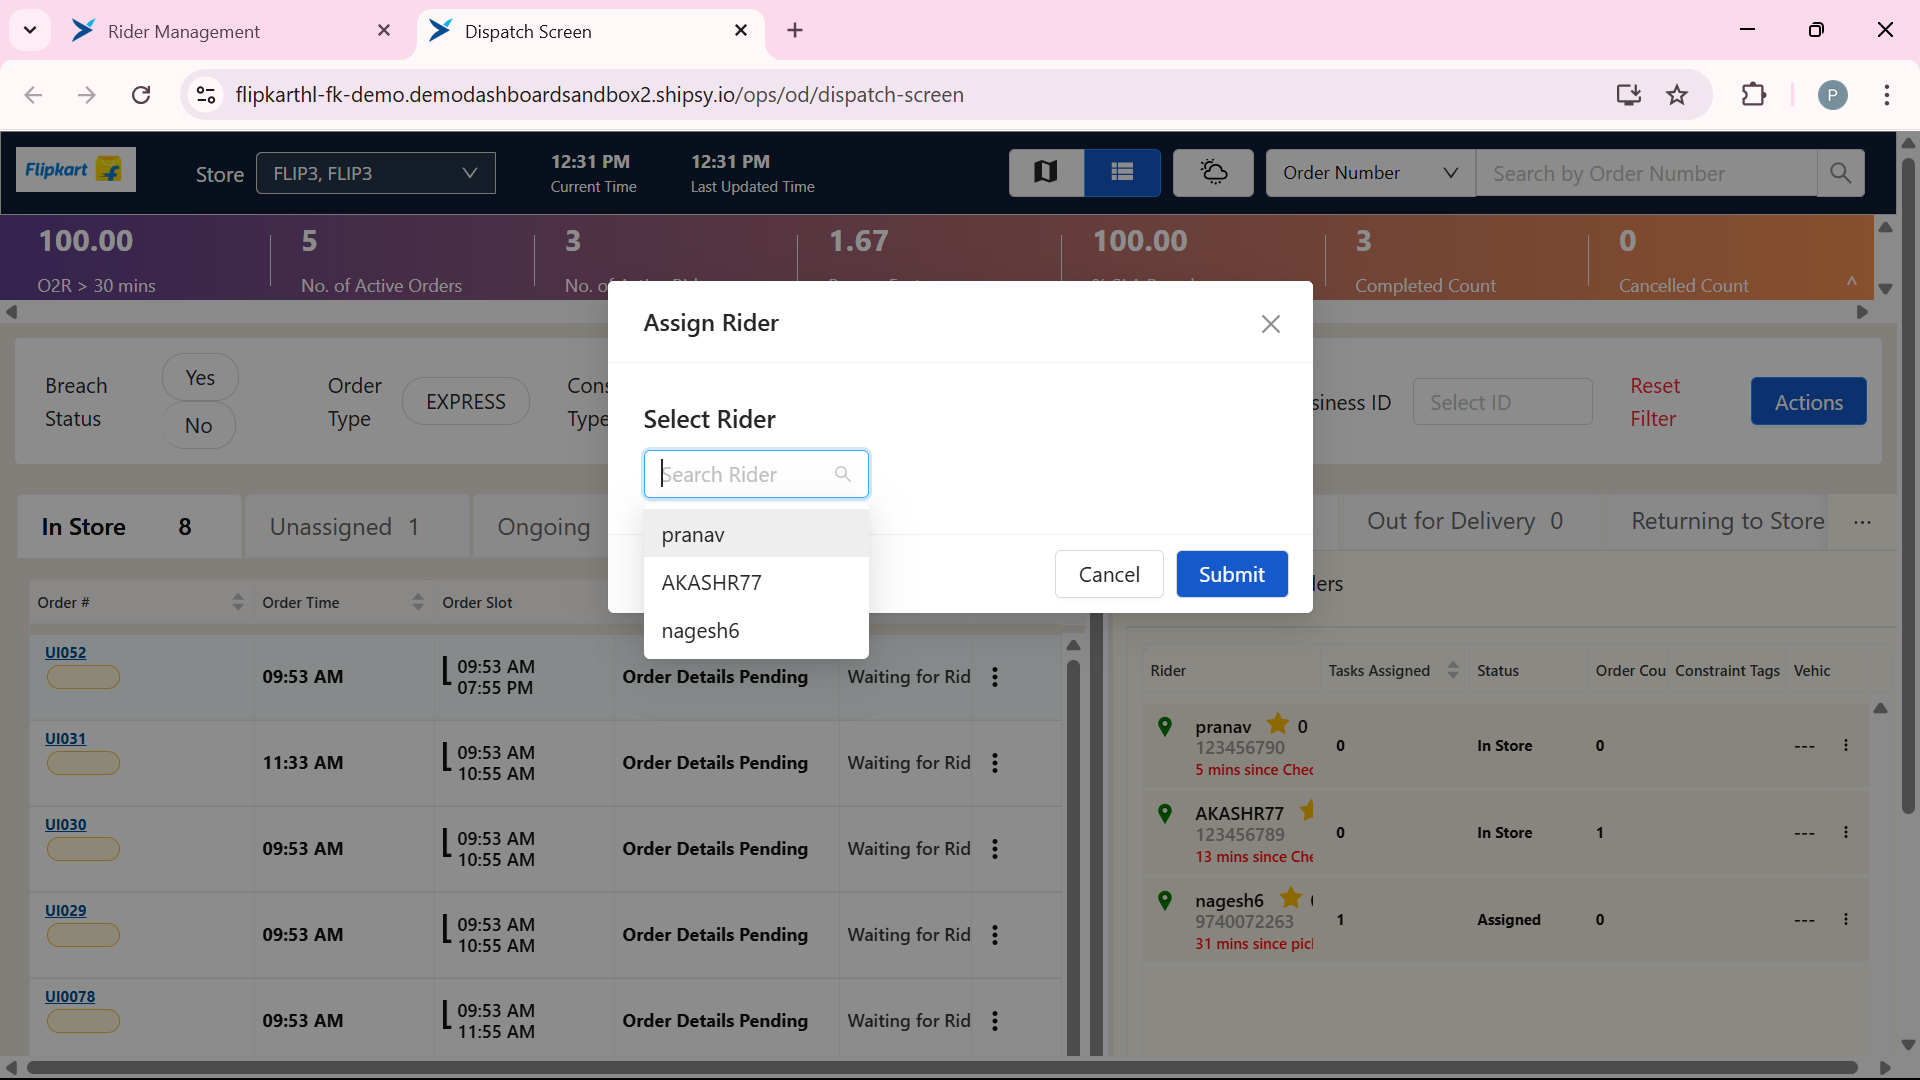Image resolution: width=1920 pixels, height=1080 pixels.
Task: Switch to In Store tab
Action: pos(130,527)
